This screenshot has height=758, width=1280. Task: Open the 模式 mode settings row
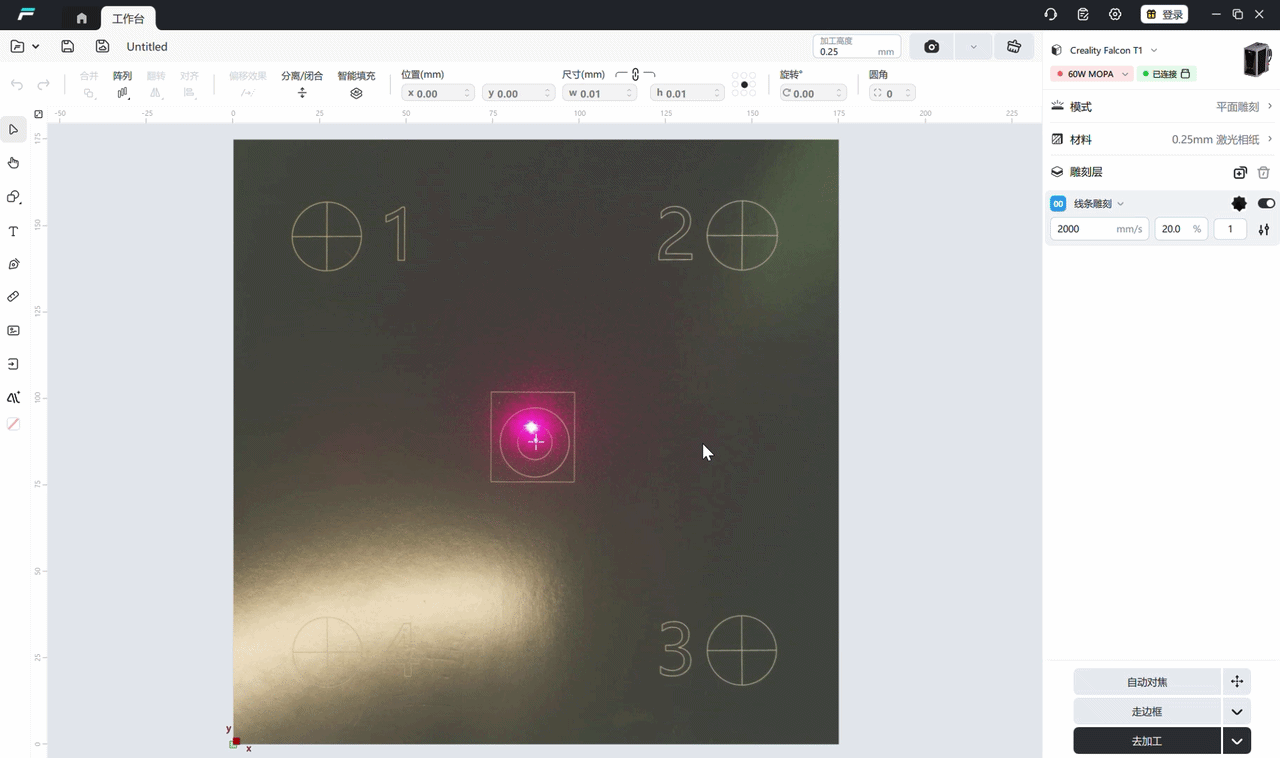pyautogui.click(x=1161, y=106)
